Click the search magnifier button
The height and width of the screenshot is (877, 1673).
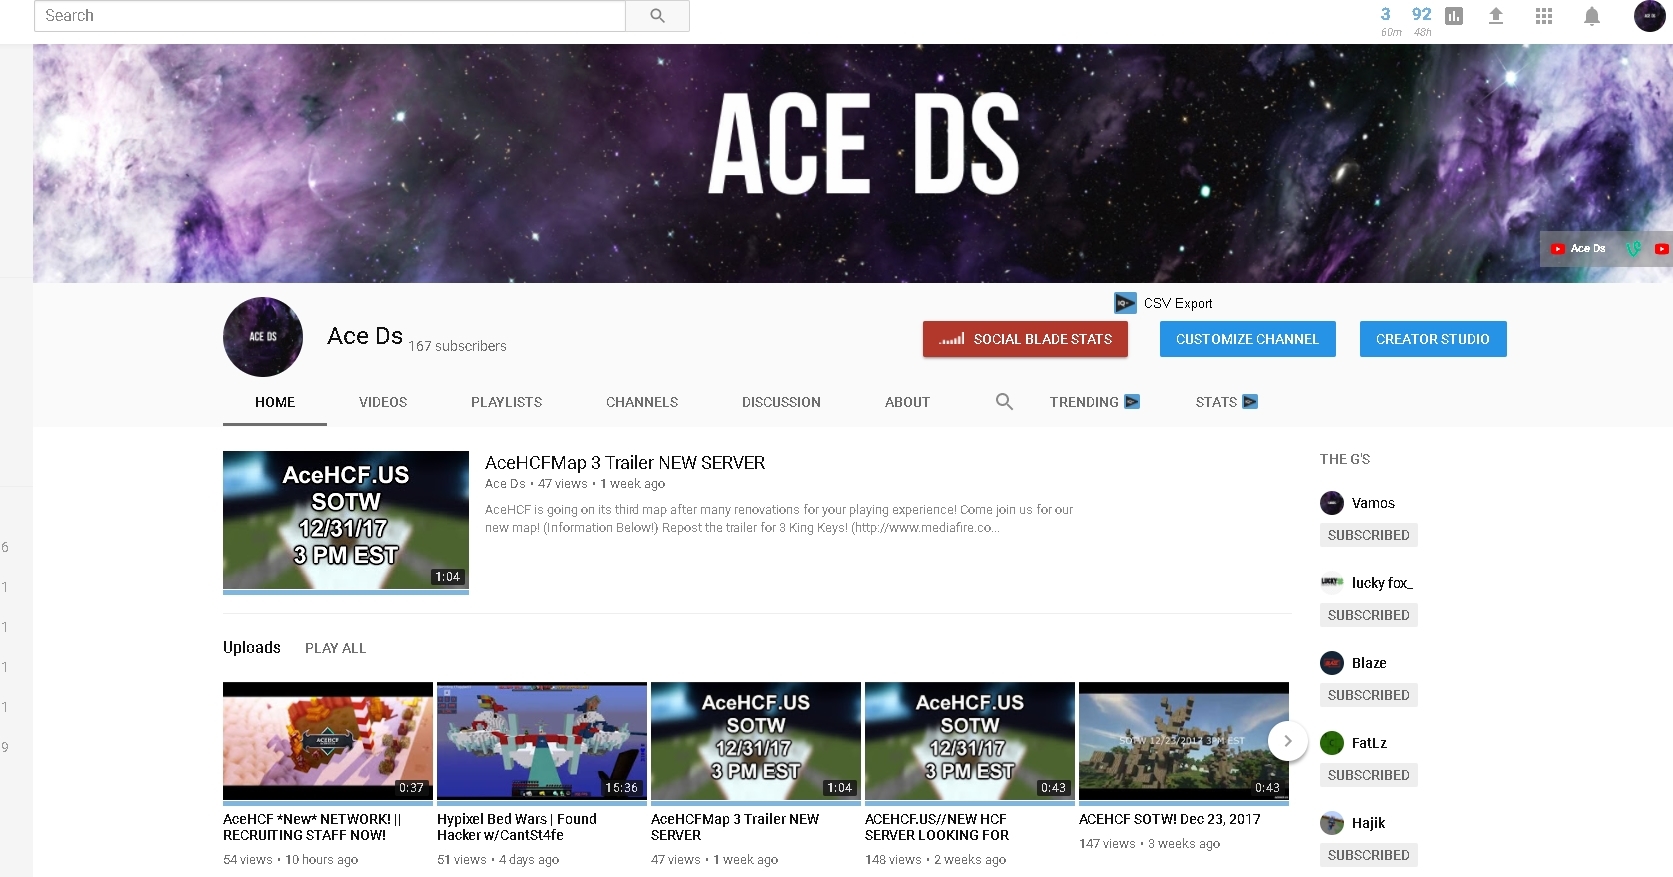click(x=657, y=16)
